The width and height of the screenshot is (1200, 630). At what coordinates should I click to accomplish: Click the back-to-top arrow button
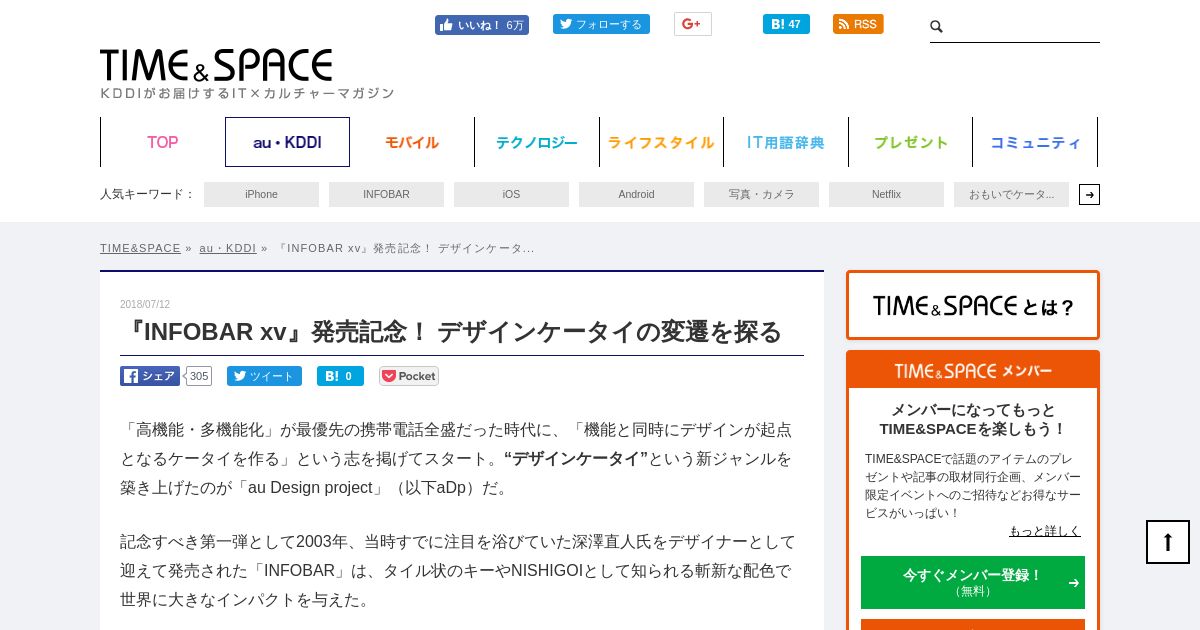pyautogui.click(x=1168, y=542)
